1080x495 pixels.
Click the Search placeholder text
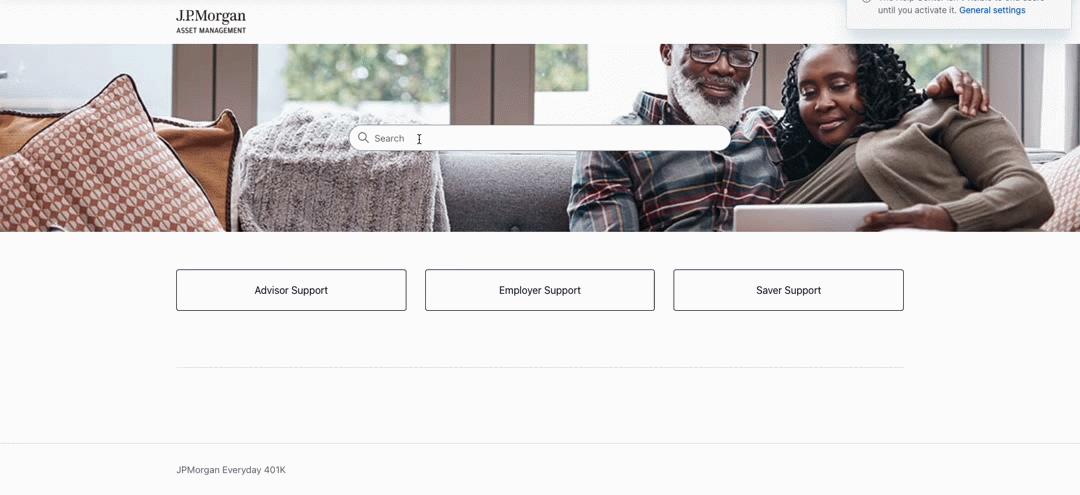(x=389, y=138)
